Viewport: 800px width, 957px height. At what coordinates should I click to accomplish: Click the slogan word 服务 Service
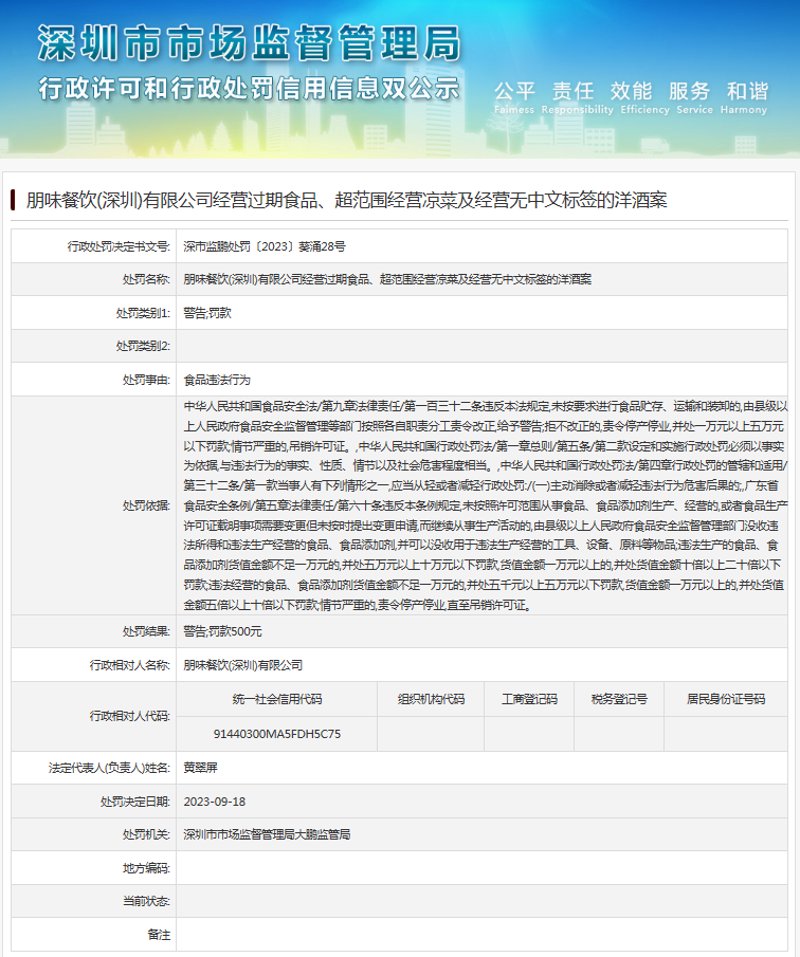[694, 98]
